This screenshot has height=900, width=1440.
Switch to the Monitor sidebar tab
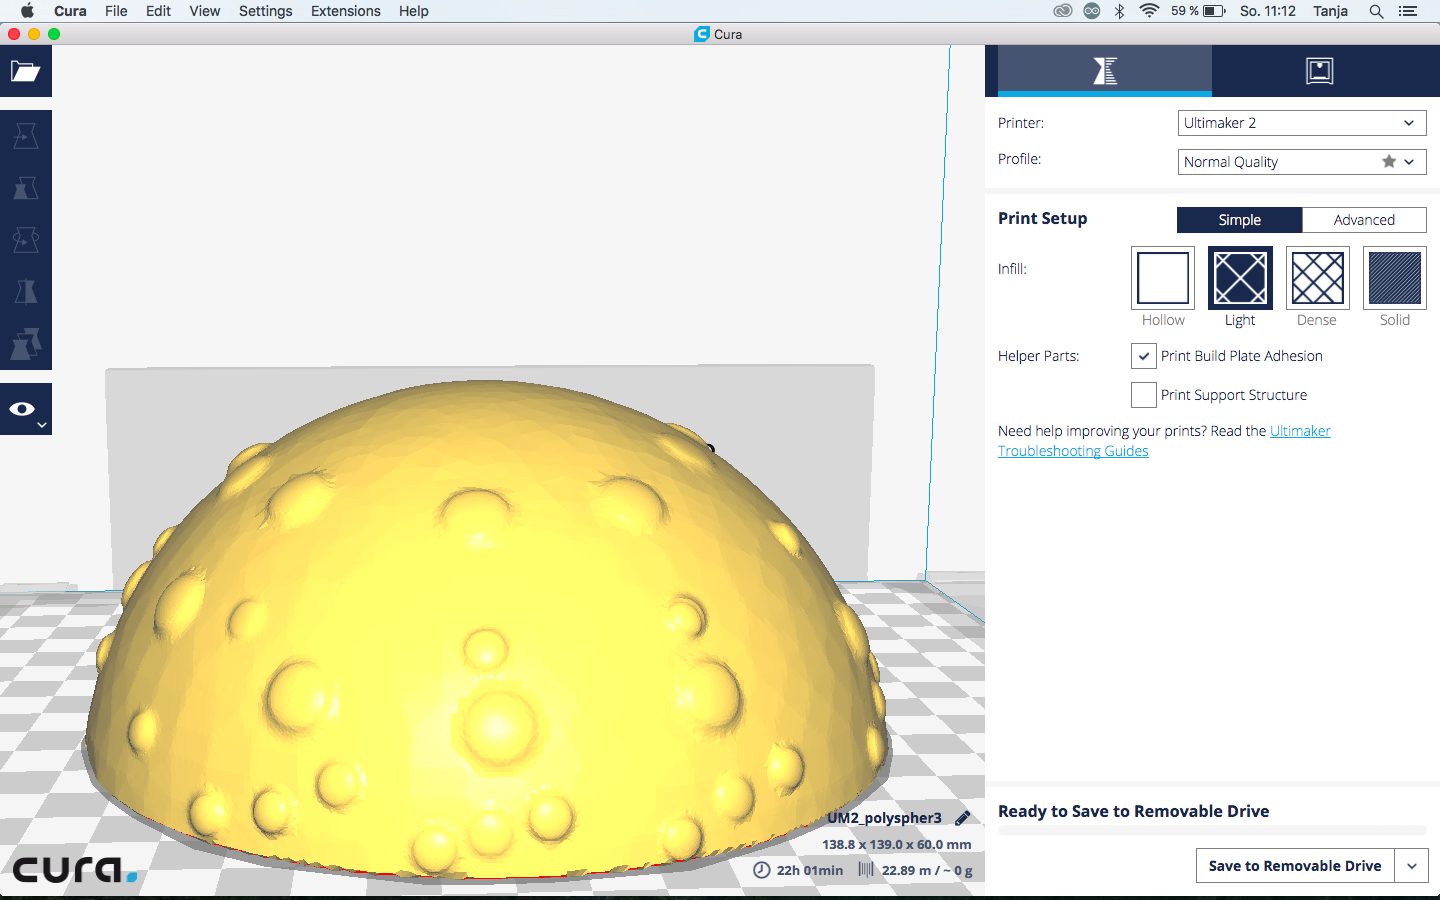1319,70
